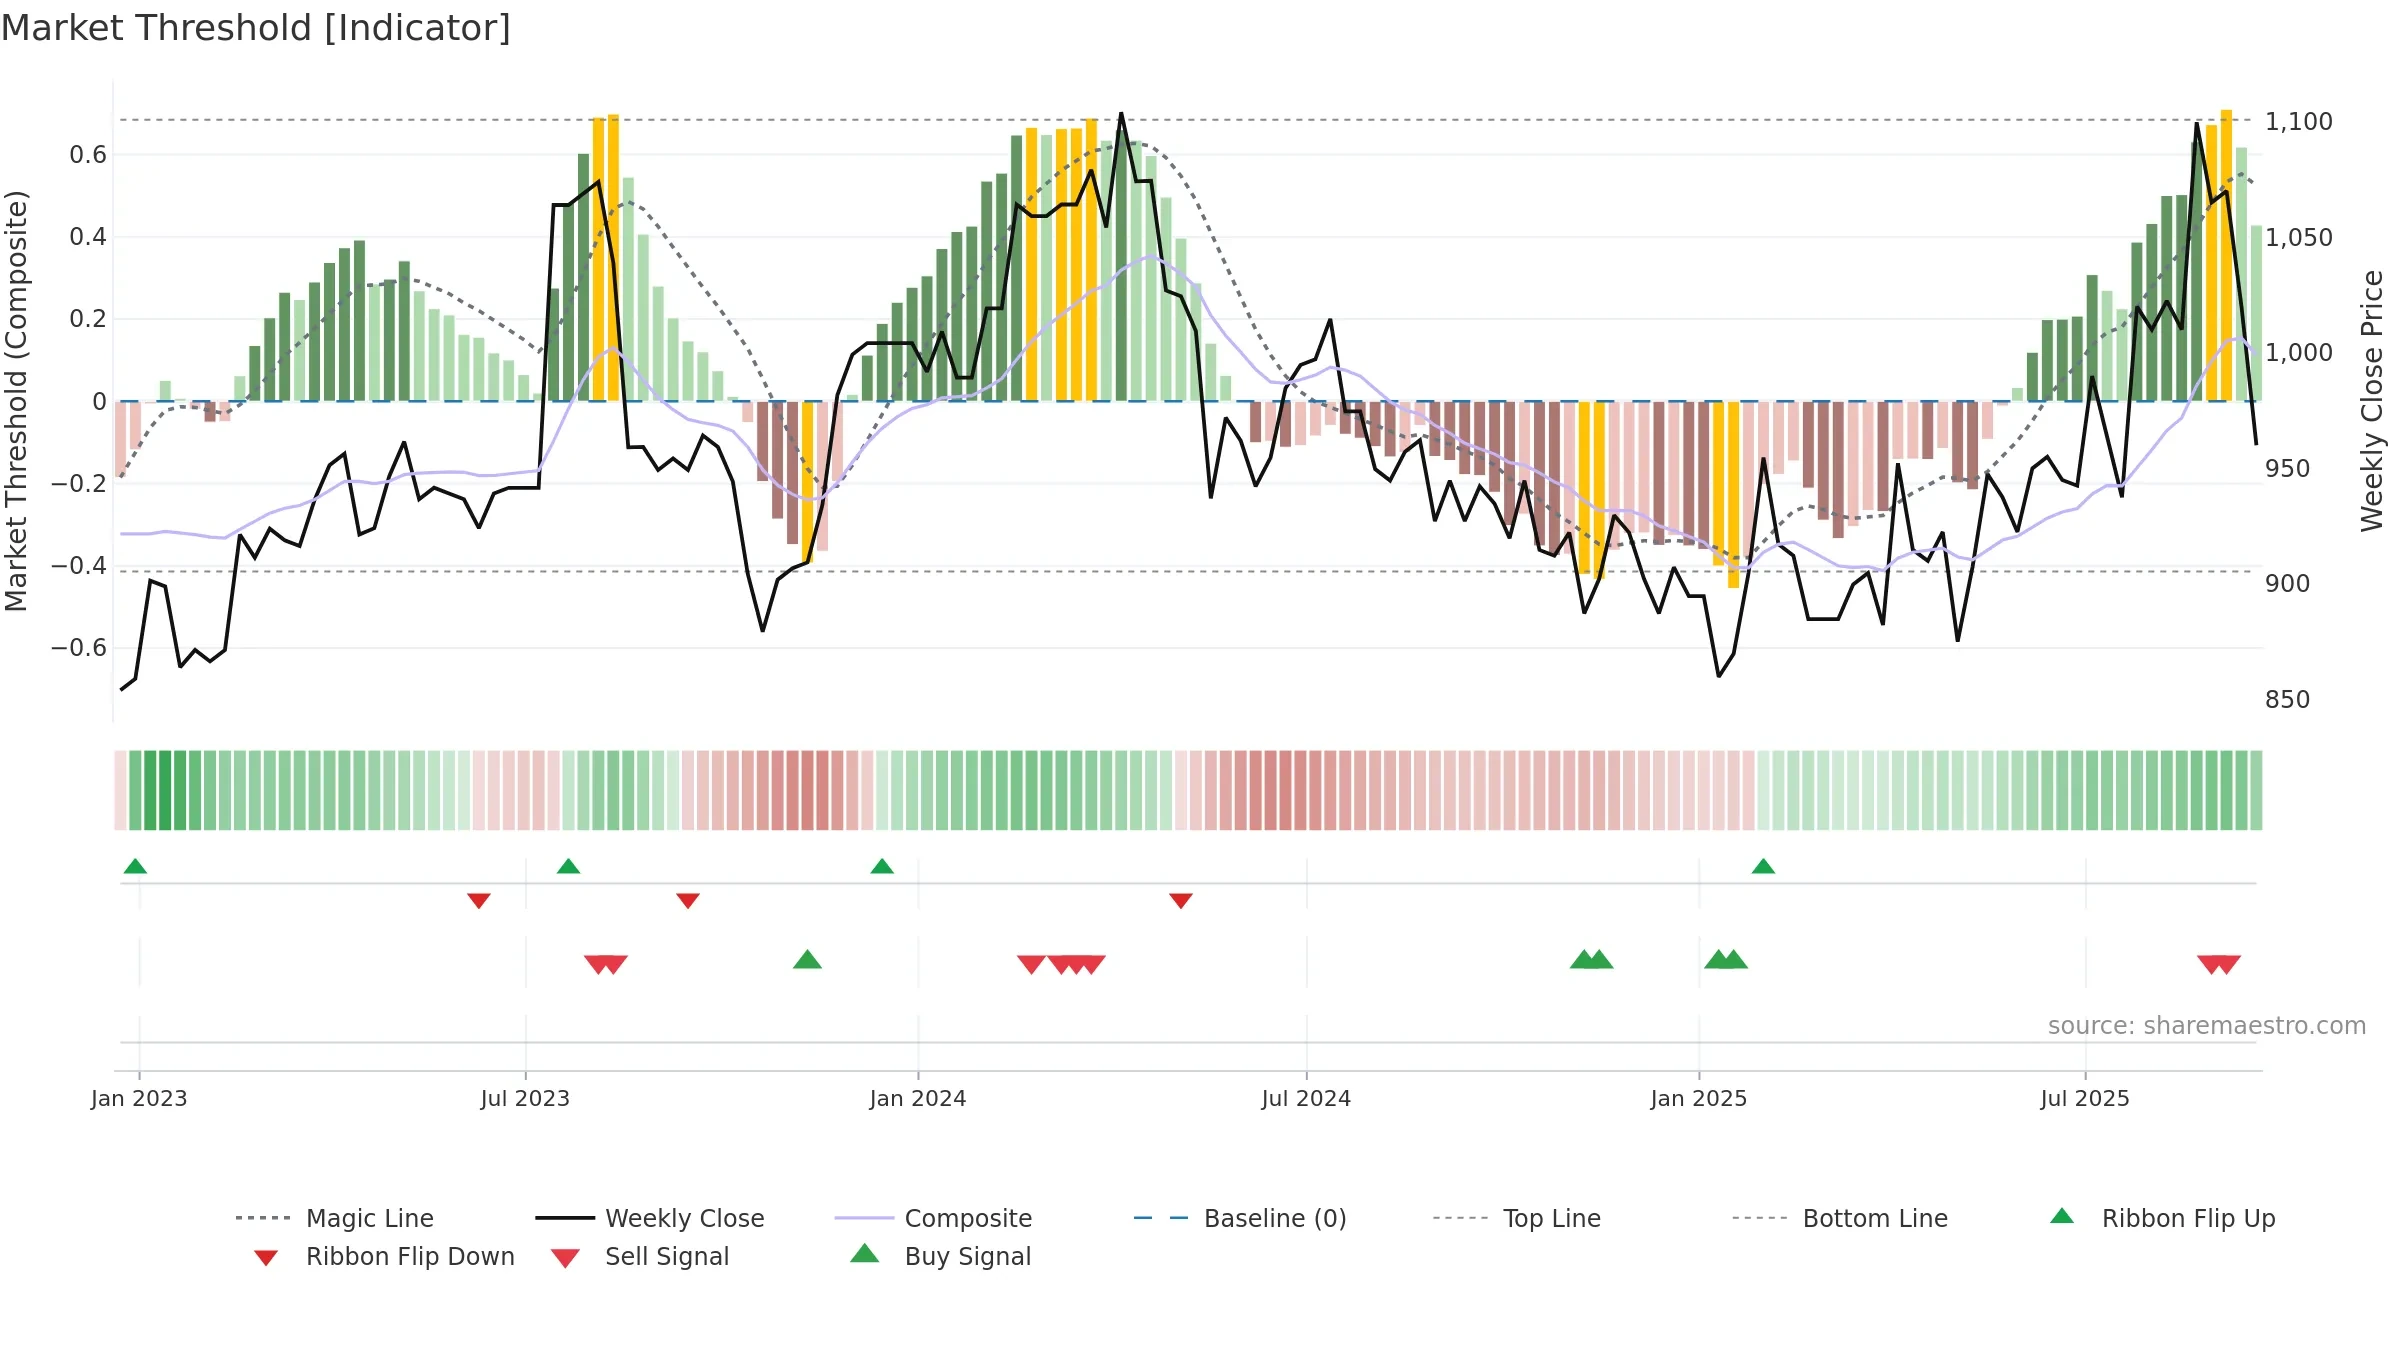Click the 950 price tick label
This screenshot has width=2400, height=1350.
[2288, 469]
